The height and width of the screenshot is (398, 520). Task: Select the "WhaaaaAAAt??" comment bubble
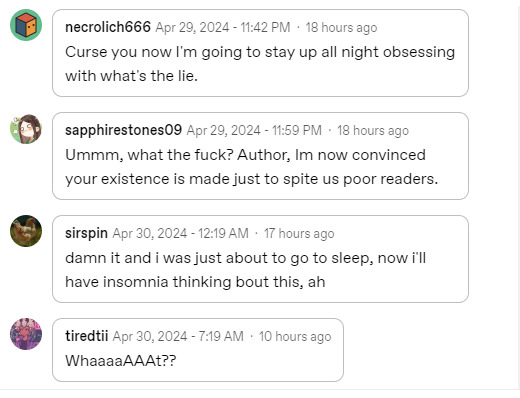coord(198,350)
